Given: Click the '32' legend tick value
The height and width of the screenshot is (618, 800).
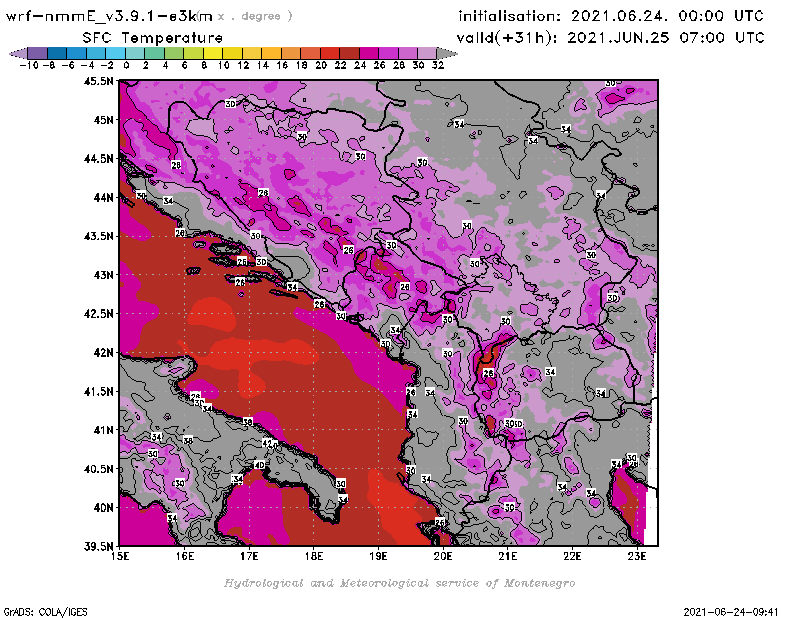Looking at the screenshot, I should (x=438, y=65).
